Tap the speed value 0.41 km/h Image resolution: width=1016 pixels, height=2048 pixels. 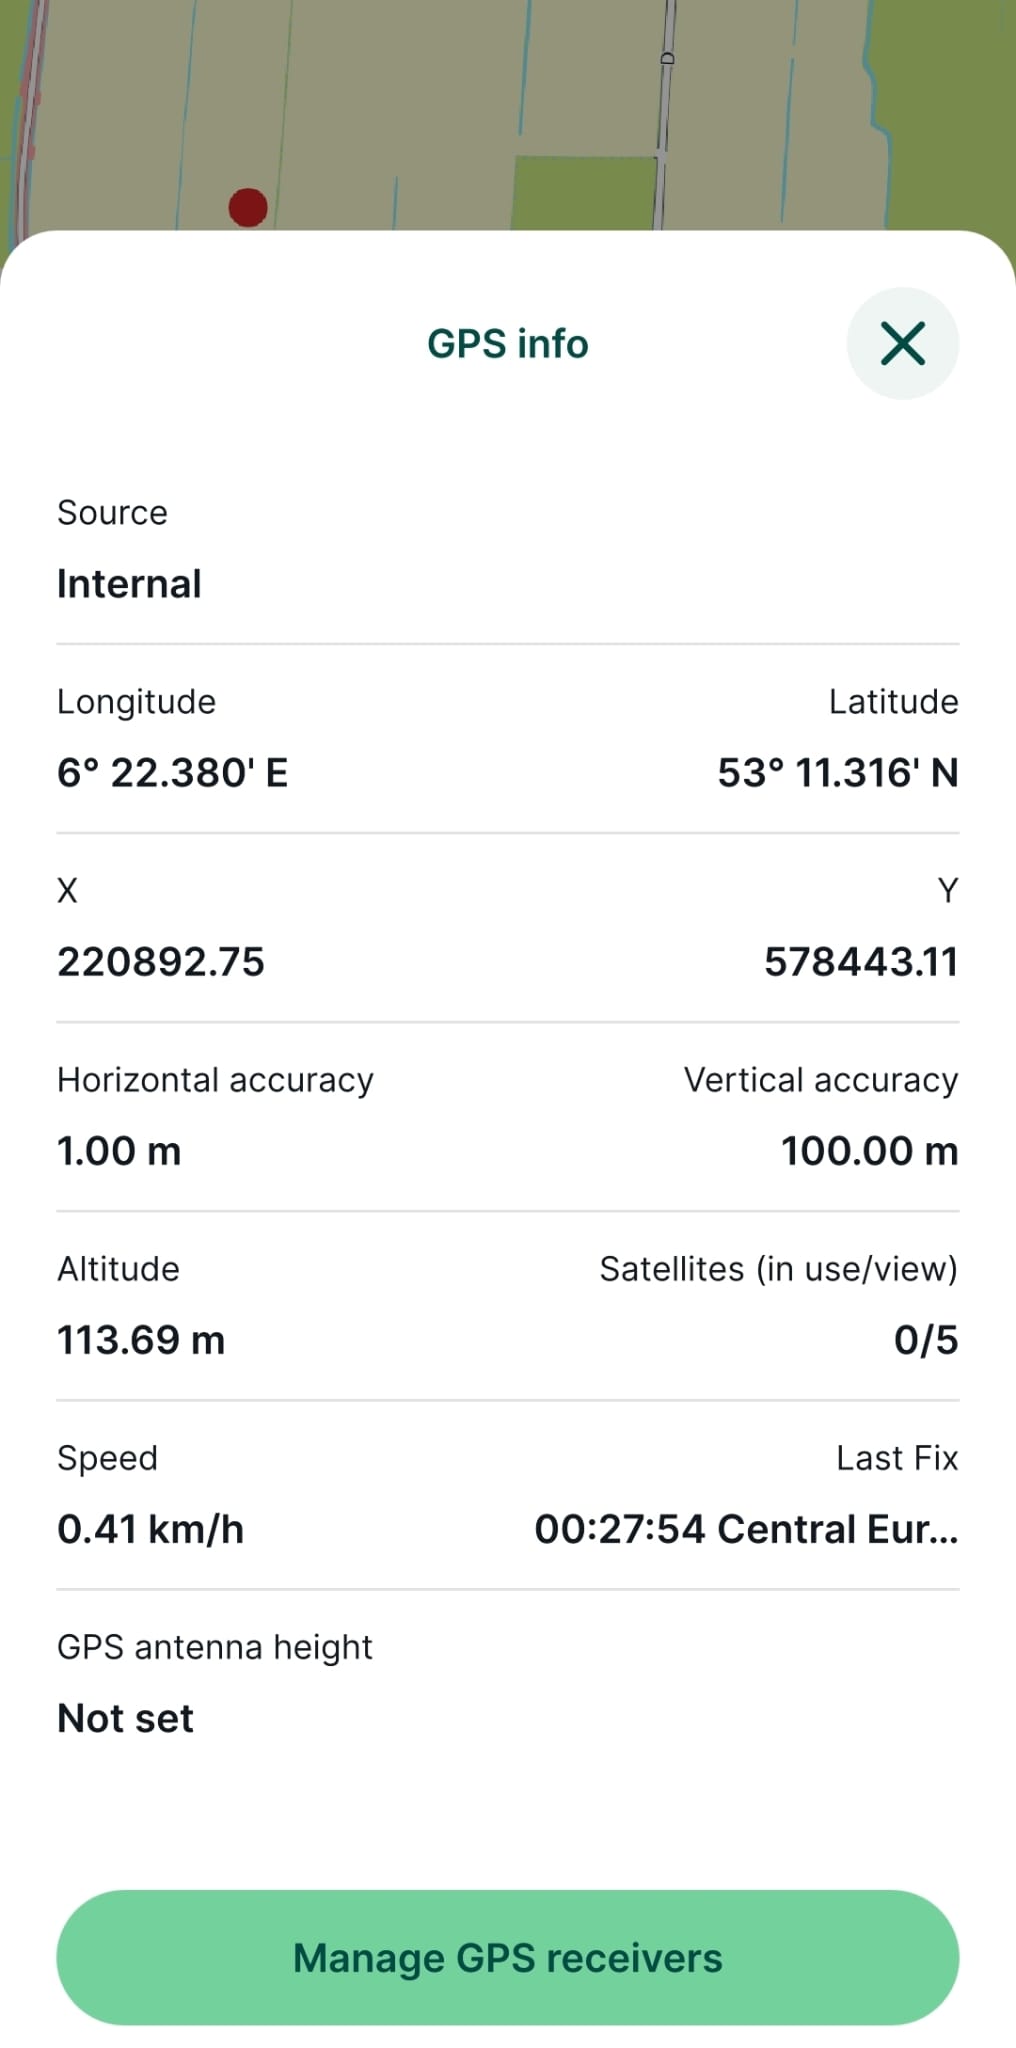click(150, 1529)
